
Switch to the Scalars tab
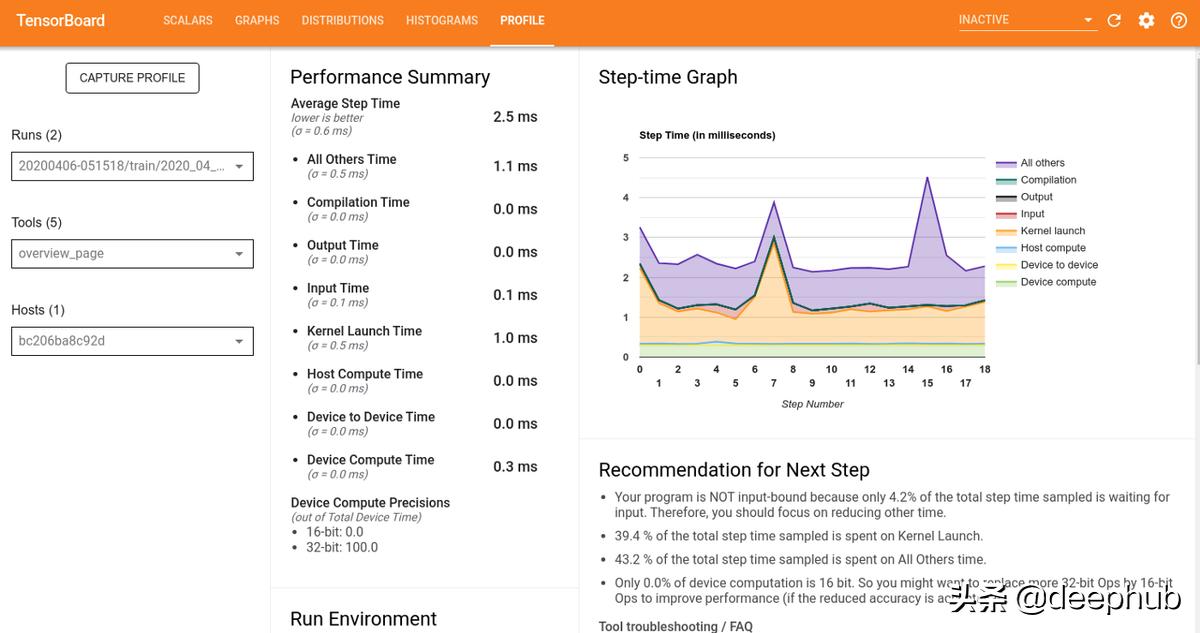188,20
